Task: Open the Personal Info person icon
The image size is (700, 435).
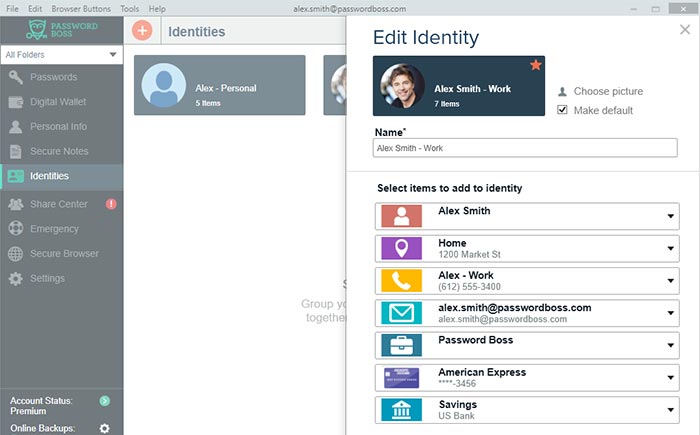Action: 16,127
